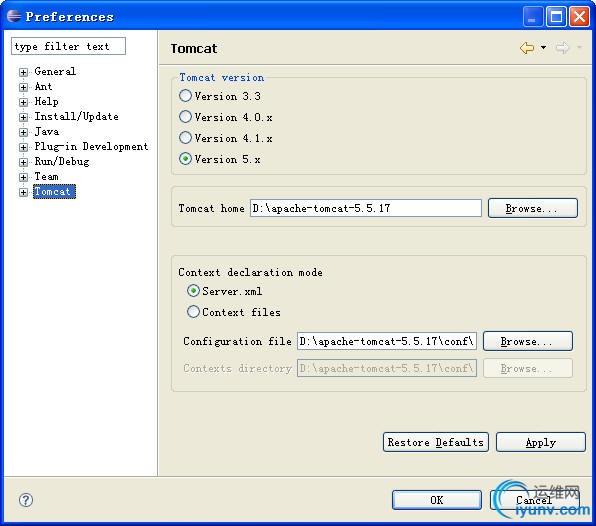
Task: Click Restore Defaults button
Action: [x=436, y=442]
